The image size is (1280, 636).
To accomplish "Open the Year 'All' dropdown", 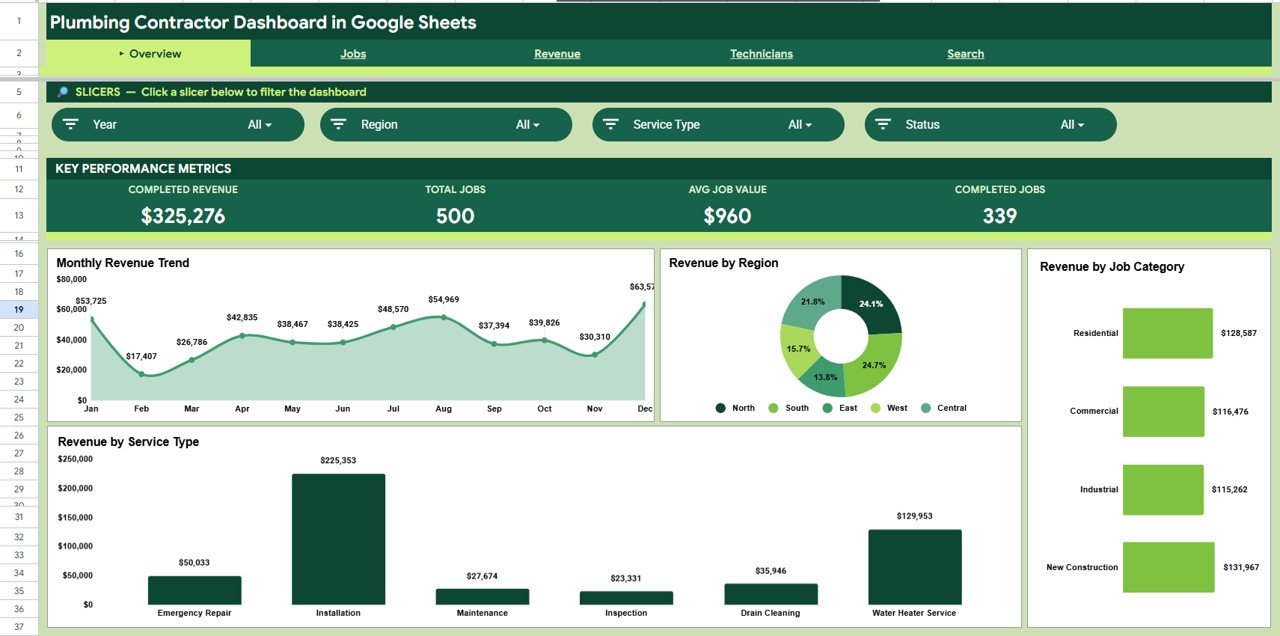I will pos(260,125).
